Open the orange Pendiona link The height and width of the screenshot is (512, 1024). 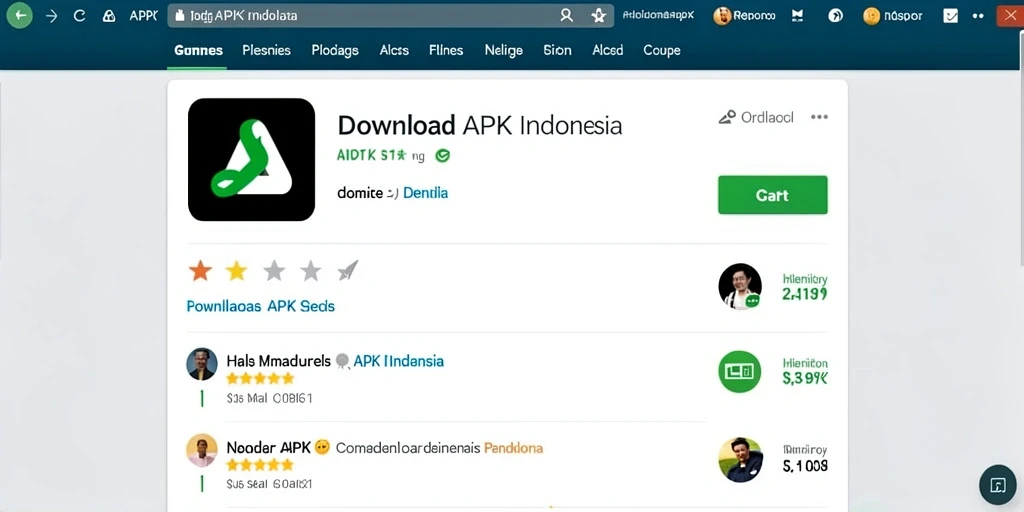point(513,448)
